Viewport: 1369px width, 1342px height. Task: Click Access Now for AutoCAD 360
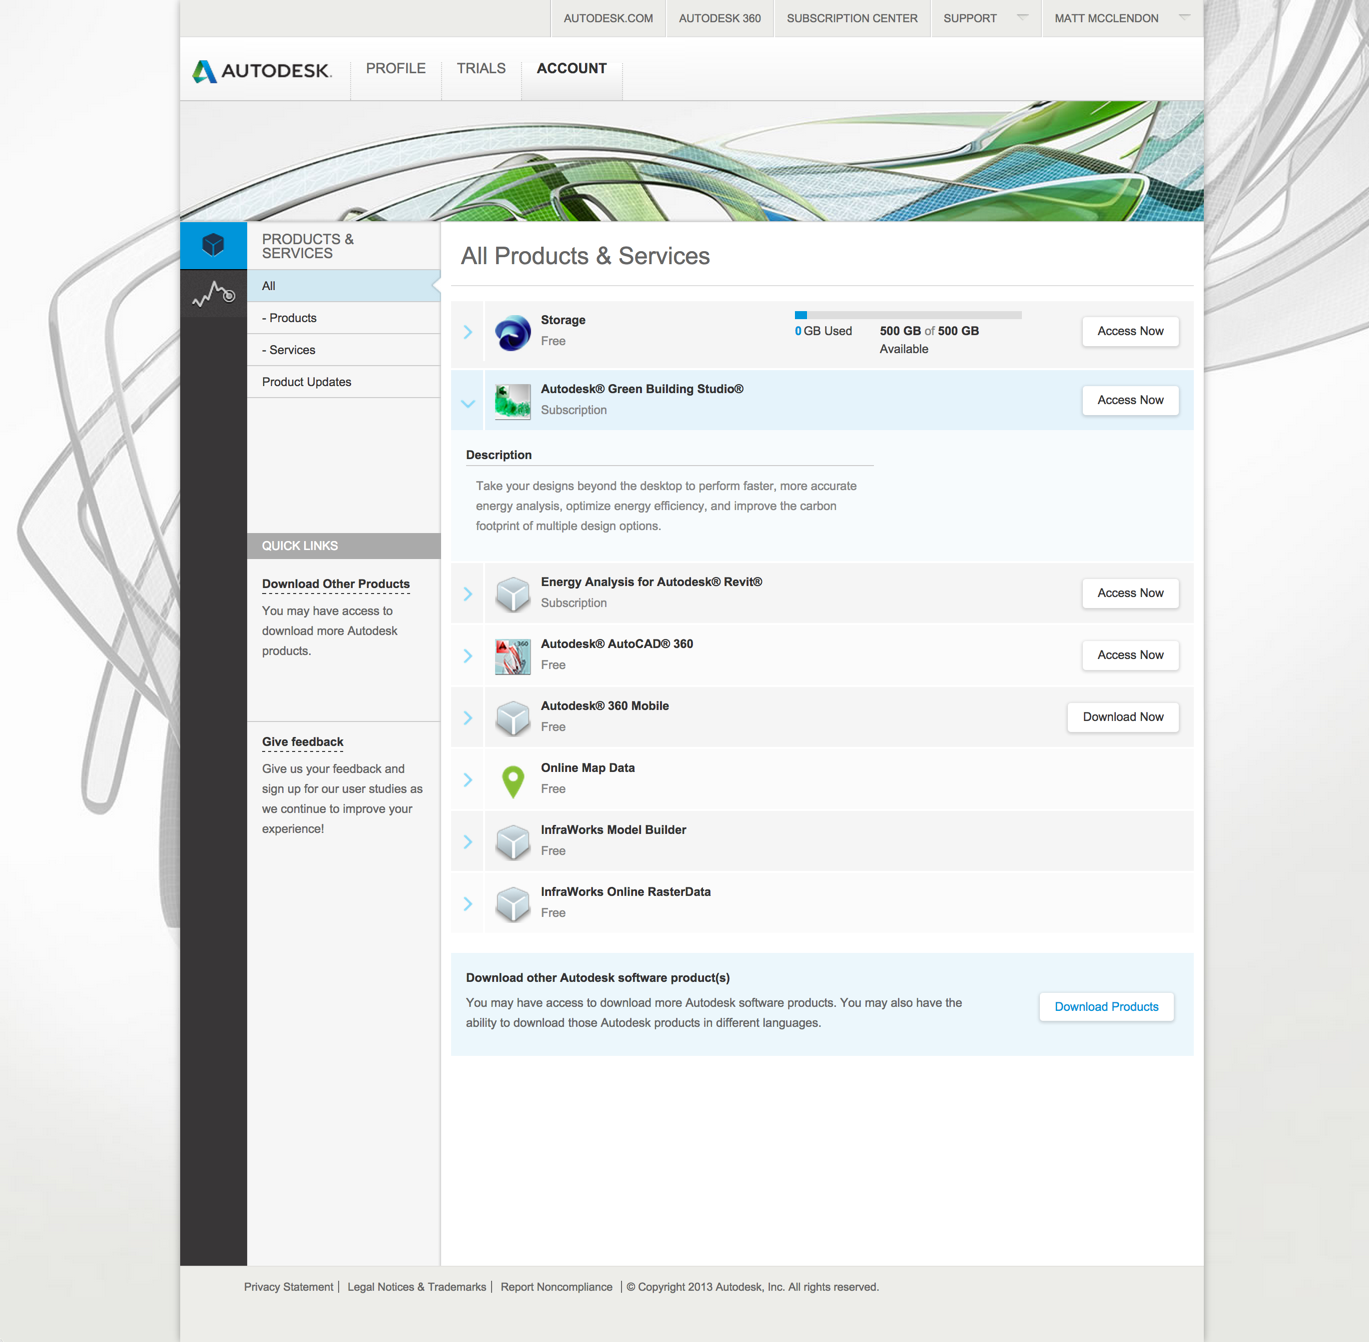click(x=1130, y=655)
